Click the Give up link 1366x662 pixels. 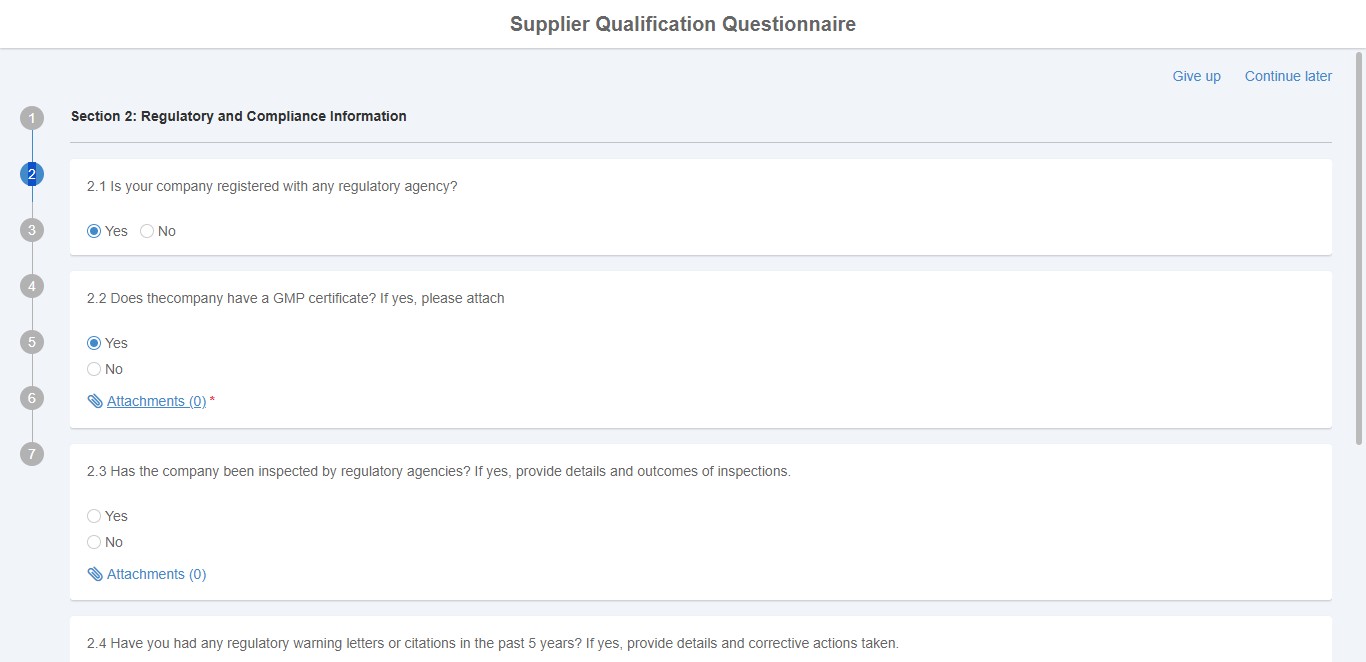tap(1196, 76)
